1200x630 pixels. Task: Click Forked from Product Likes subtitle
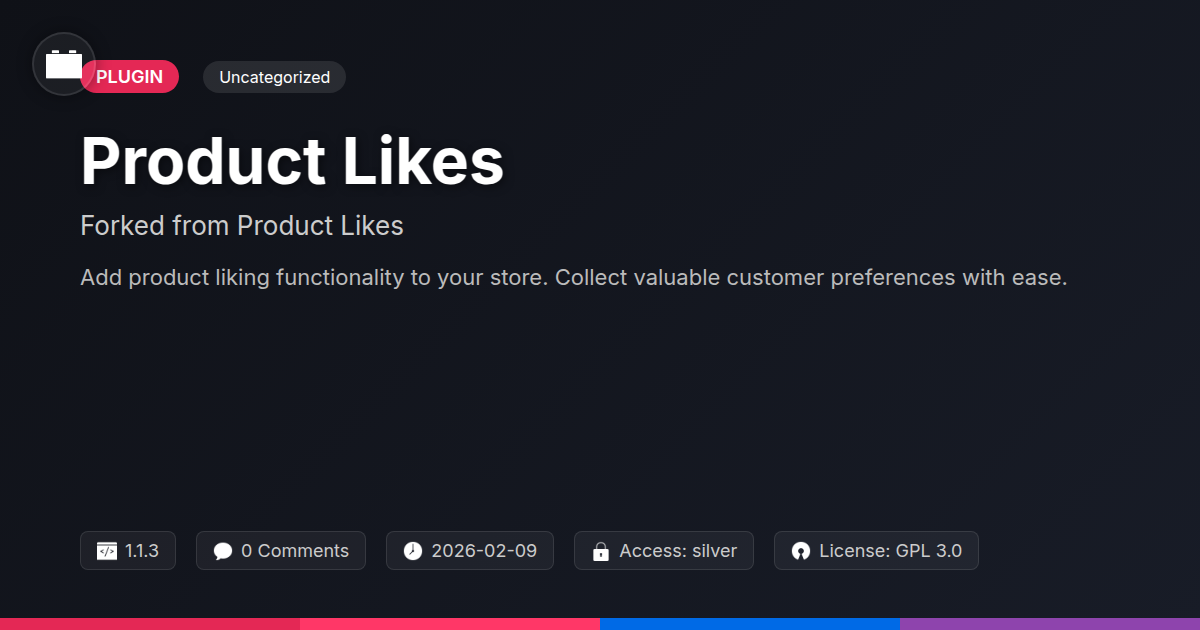click(x=242, y=226)
